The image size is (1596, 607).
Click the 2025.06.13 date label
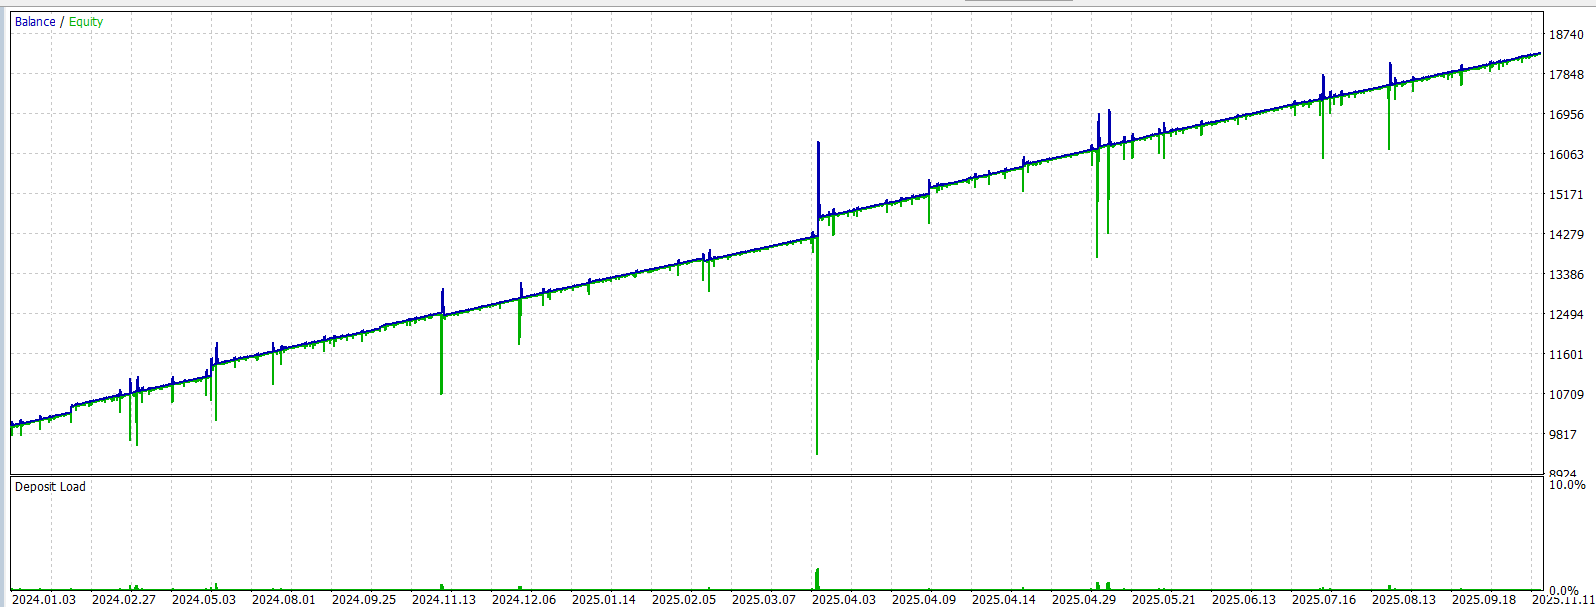point(1244,600)
